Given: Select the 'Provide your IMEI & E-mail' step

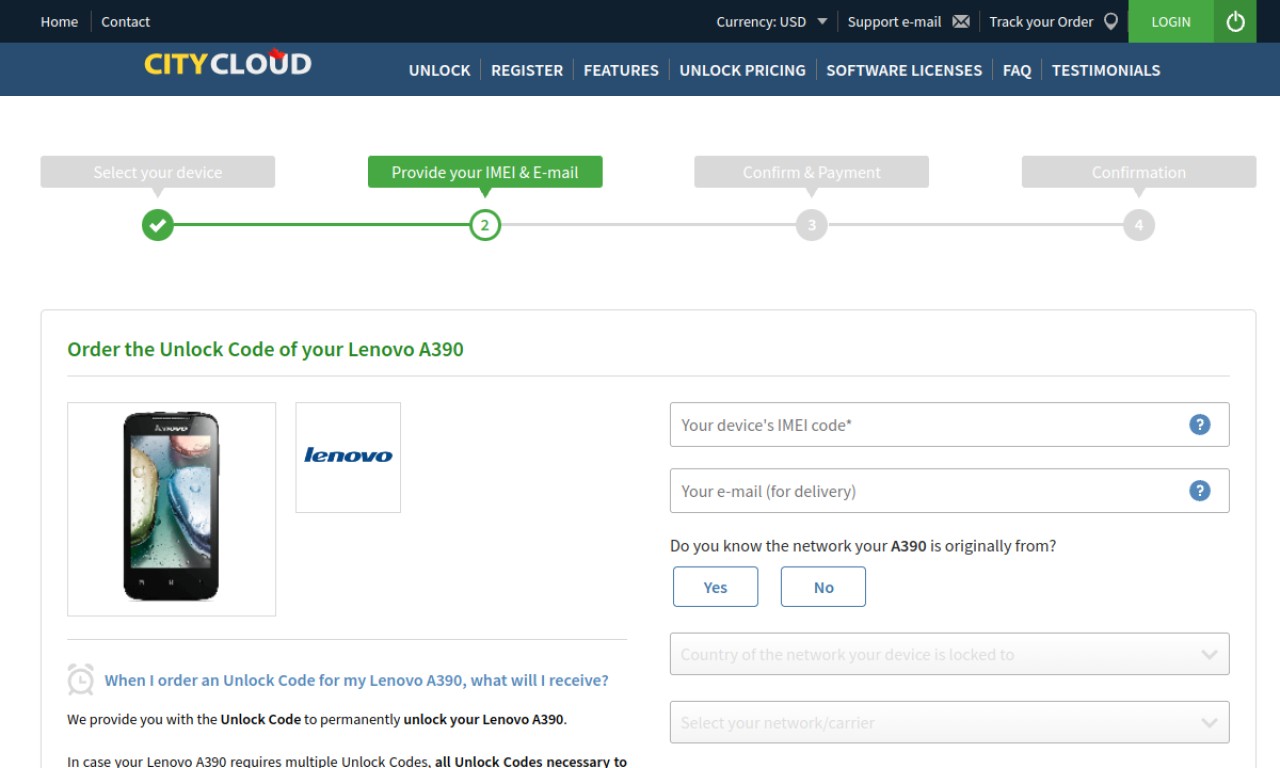Looking at the screenshot, I should coord(485,172).
